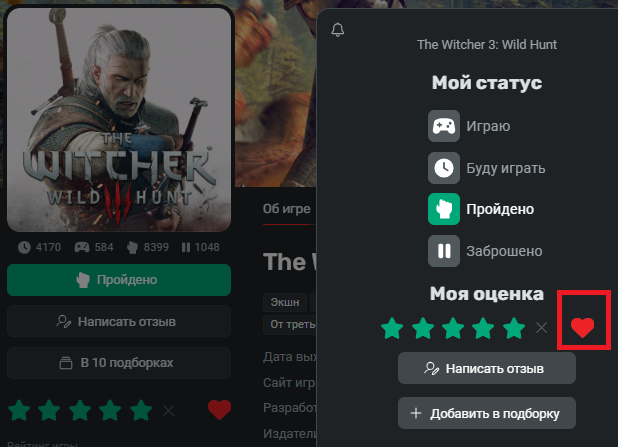Select the Играю gamepad status icon
Screen dimensions: 618x447
pyautogui.click(x=444, y=126)
